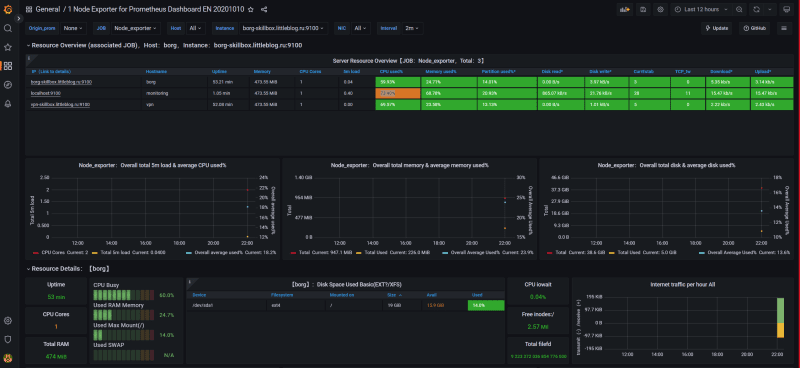Add a new panel with the chart-plus icon
Viewport: 800px width, 368px height.
tap(624, 9)
